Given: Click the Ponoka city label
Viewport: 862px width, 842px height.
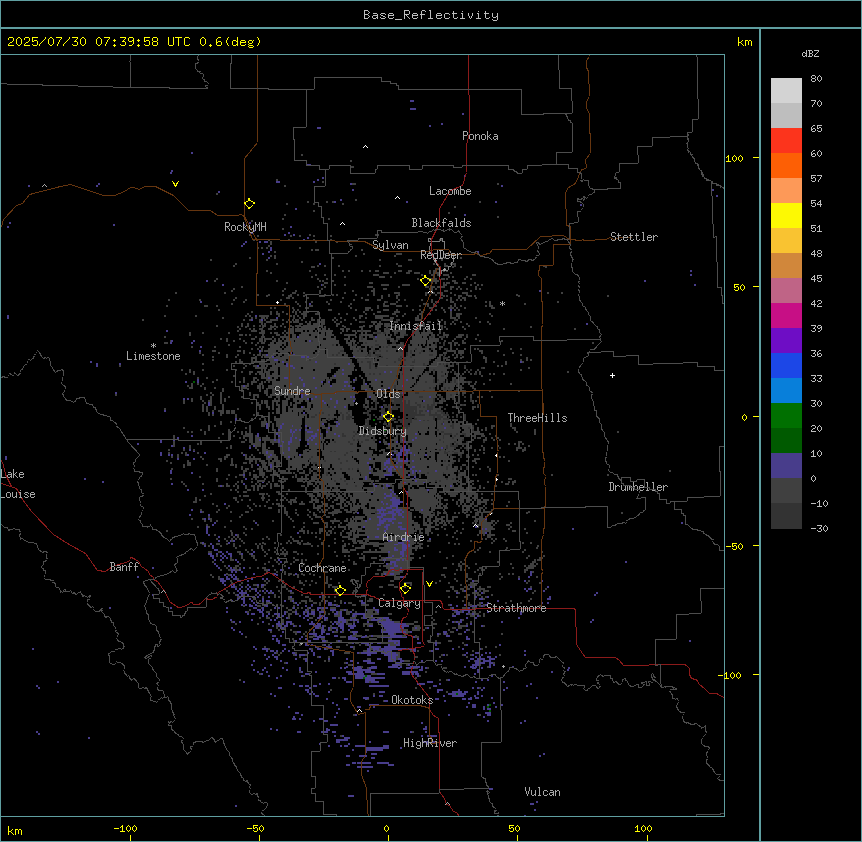Looking at the screenshot, I should [480, 136].
